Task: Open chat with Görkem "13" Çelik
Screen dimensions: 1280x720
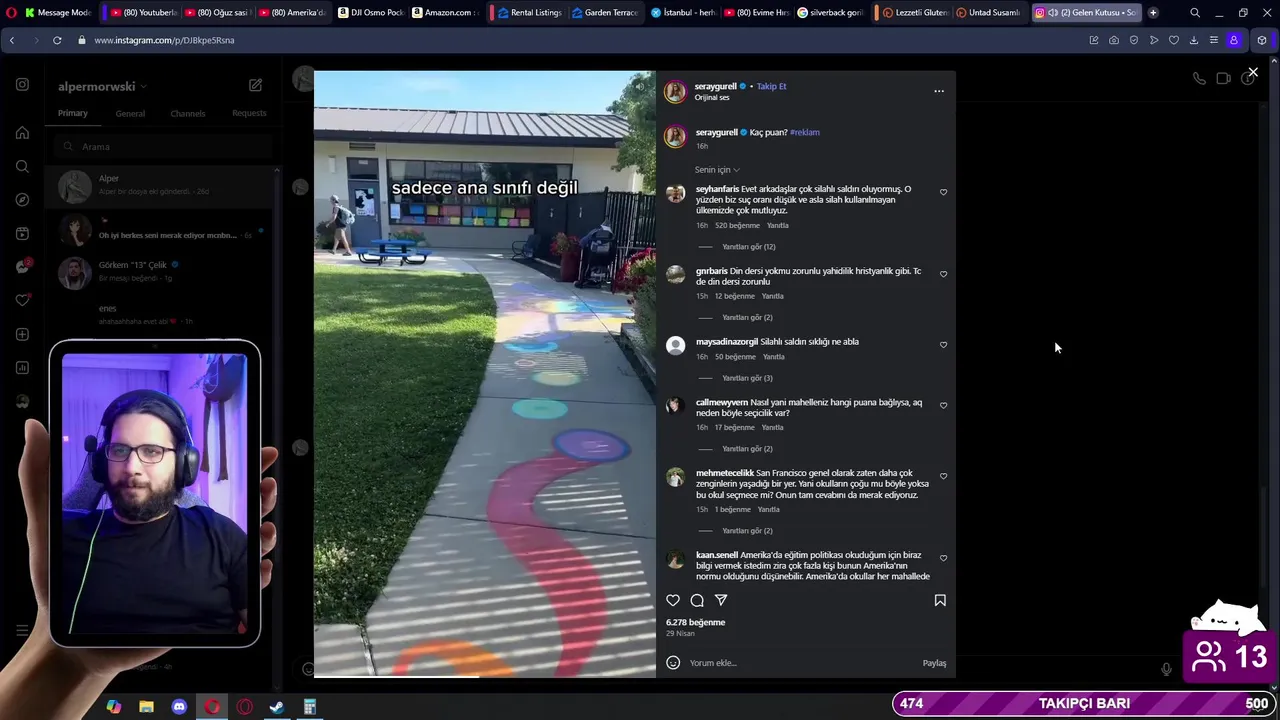Action: point(160,271)
